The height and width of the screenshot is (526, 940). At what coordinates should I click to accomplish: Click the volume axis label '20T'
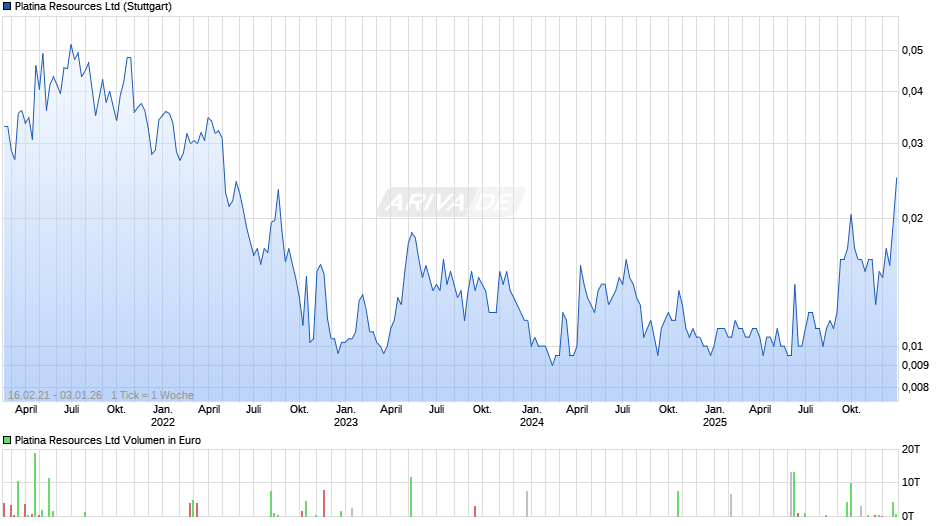pyautogui.click(x=911, y=449)
